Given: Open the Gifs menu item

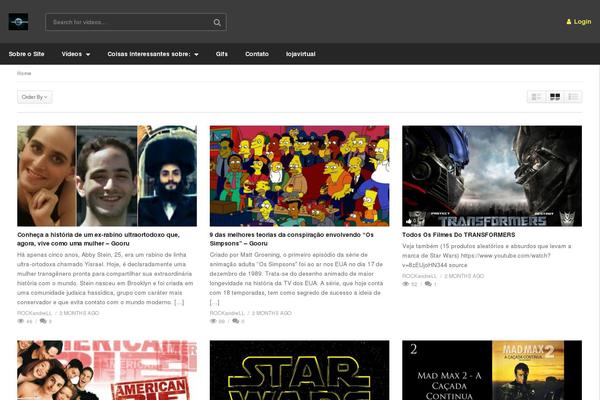Looking at the screenshot, I should tap(222, 54).
